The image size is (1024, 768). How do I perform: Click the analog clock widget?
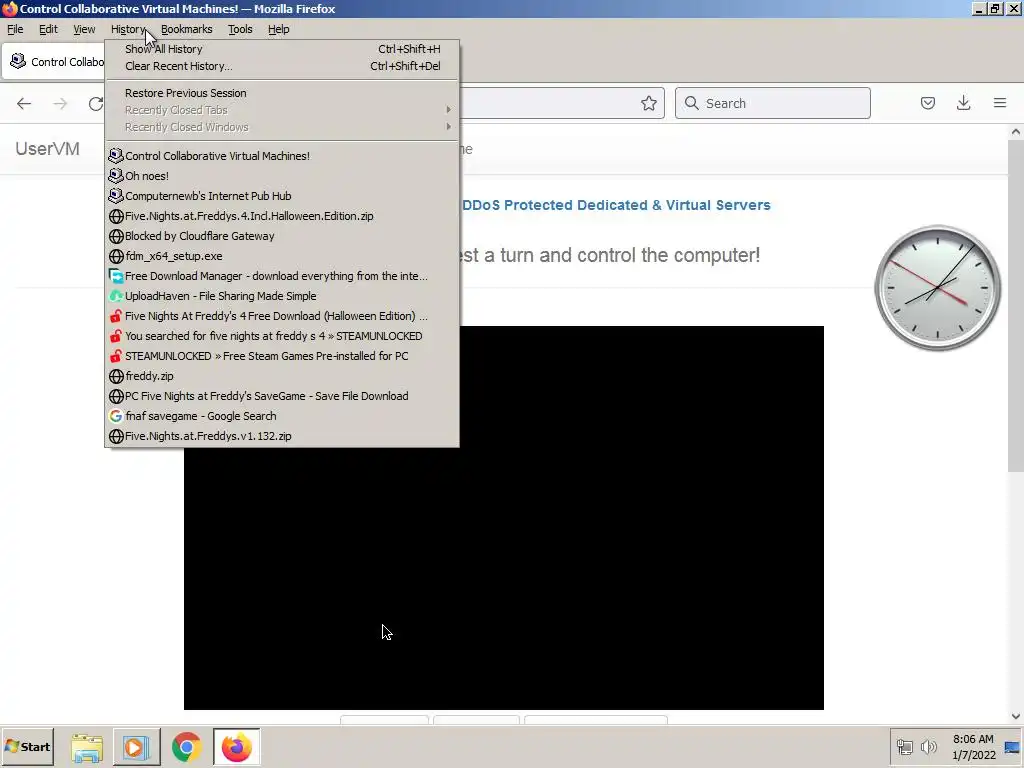937,287
